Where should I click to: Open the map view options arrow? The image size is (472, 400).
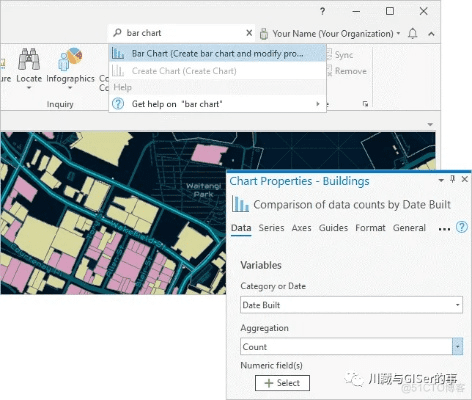(x=430, y=124)
